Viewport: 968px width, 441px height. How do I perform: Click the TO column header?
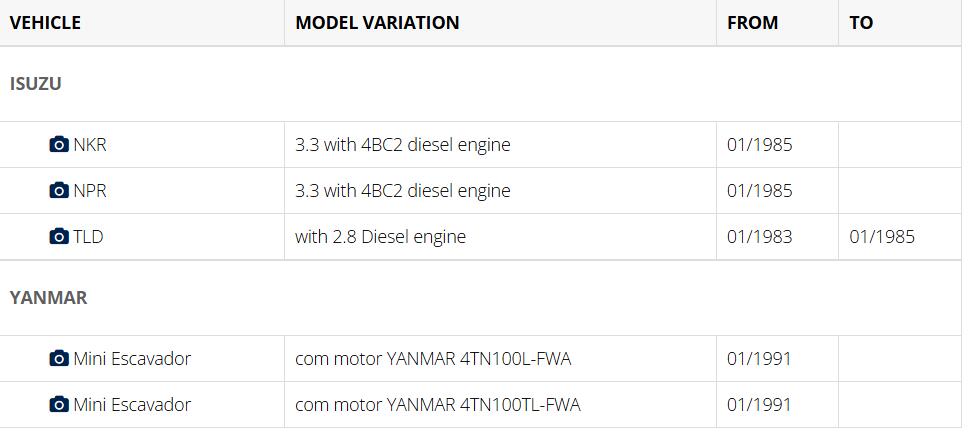pos(861,22)
